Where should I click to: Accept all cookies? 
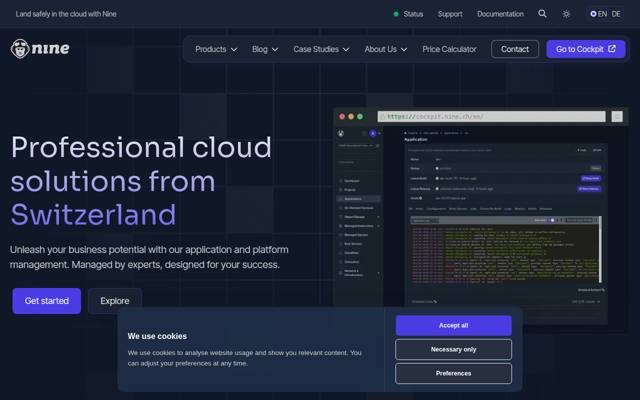[453, 325]
